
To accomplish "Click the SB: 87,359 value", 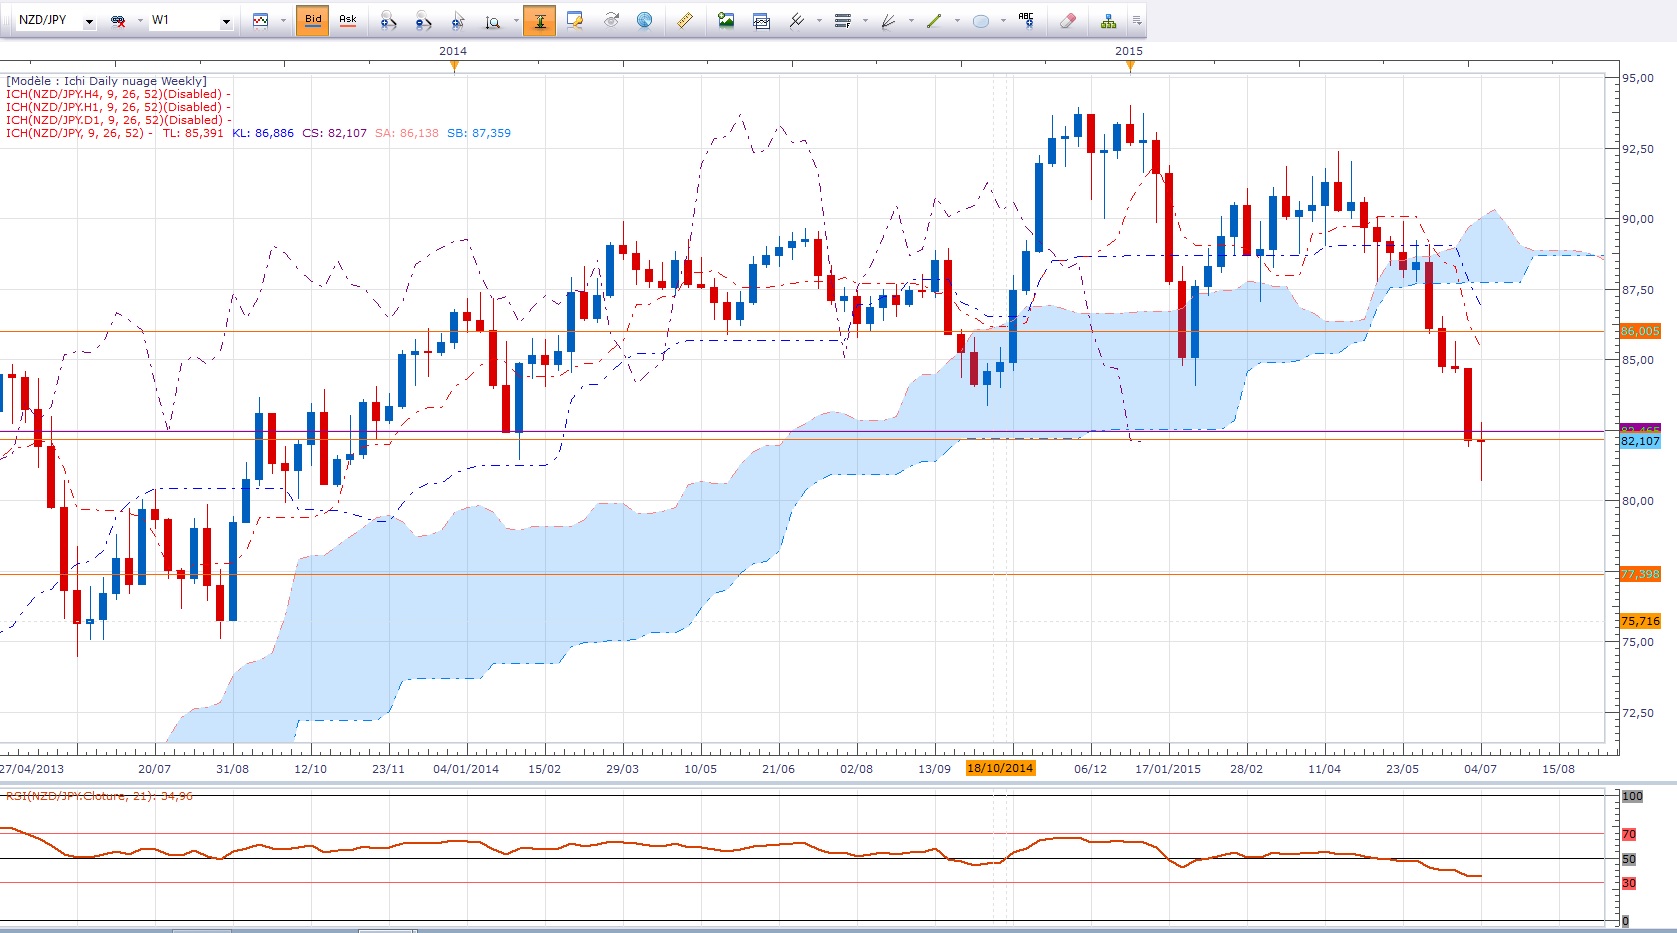I will [479, 133].
